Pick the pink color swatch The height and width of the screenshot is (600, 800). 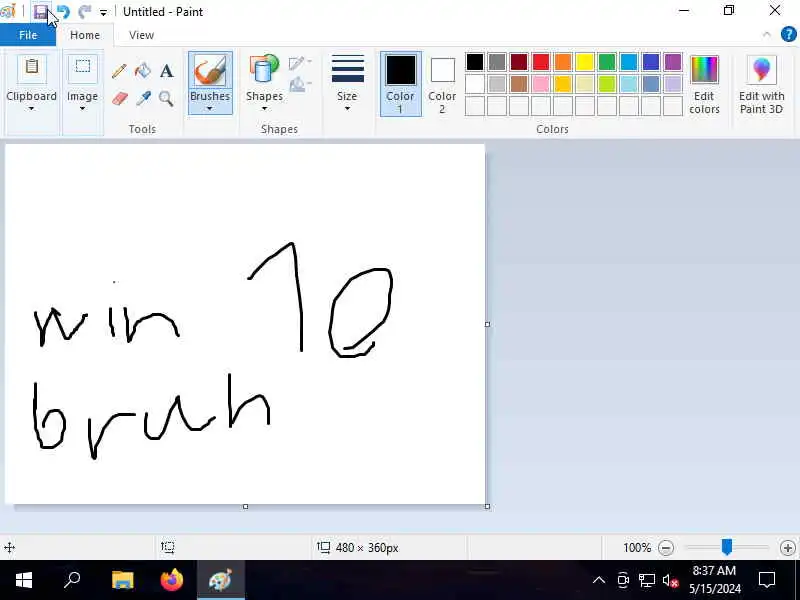tap(541, 84)
